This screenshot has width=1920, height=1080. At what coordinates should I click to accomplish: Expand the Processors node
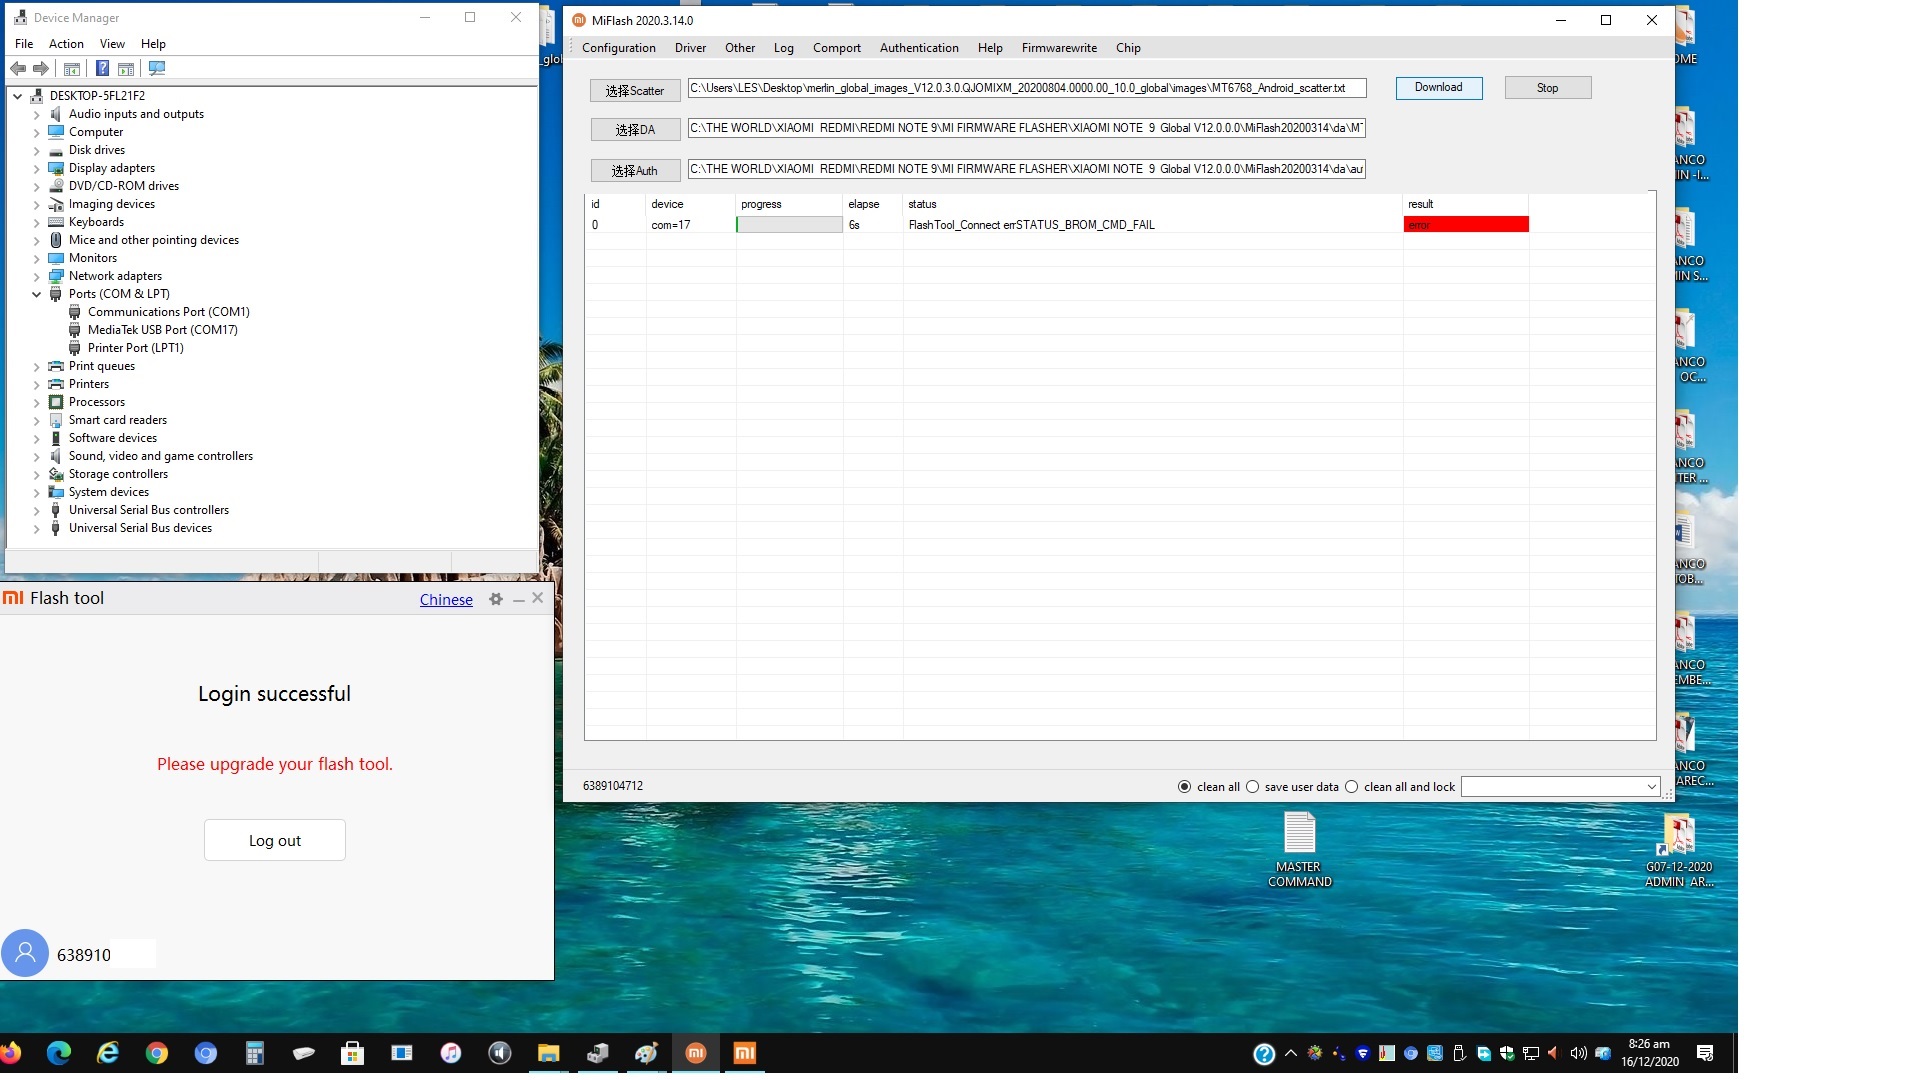click(x=37, y=402)
